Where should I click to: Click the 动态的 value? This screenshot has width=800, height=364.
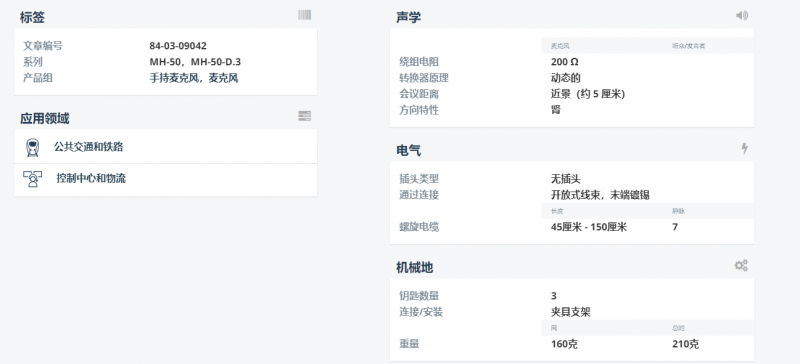566,78
